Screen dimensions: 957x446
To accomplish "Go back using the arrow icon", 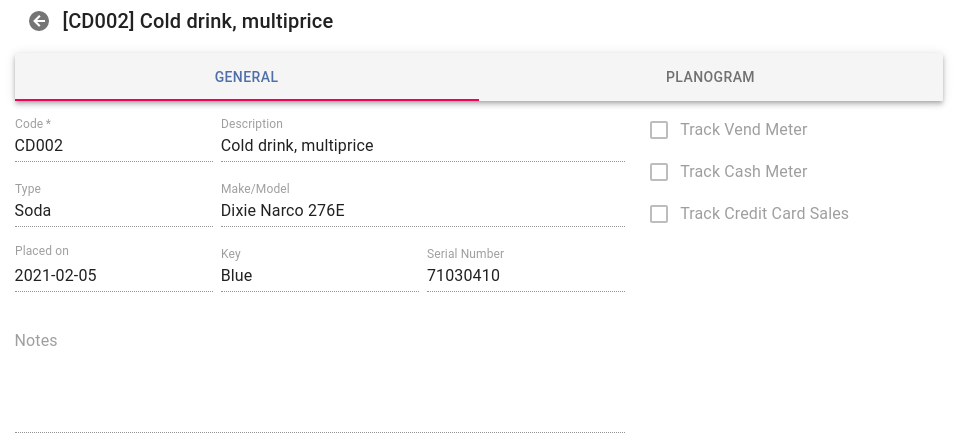I will point(39,21).
